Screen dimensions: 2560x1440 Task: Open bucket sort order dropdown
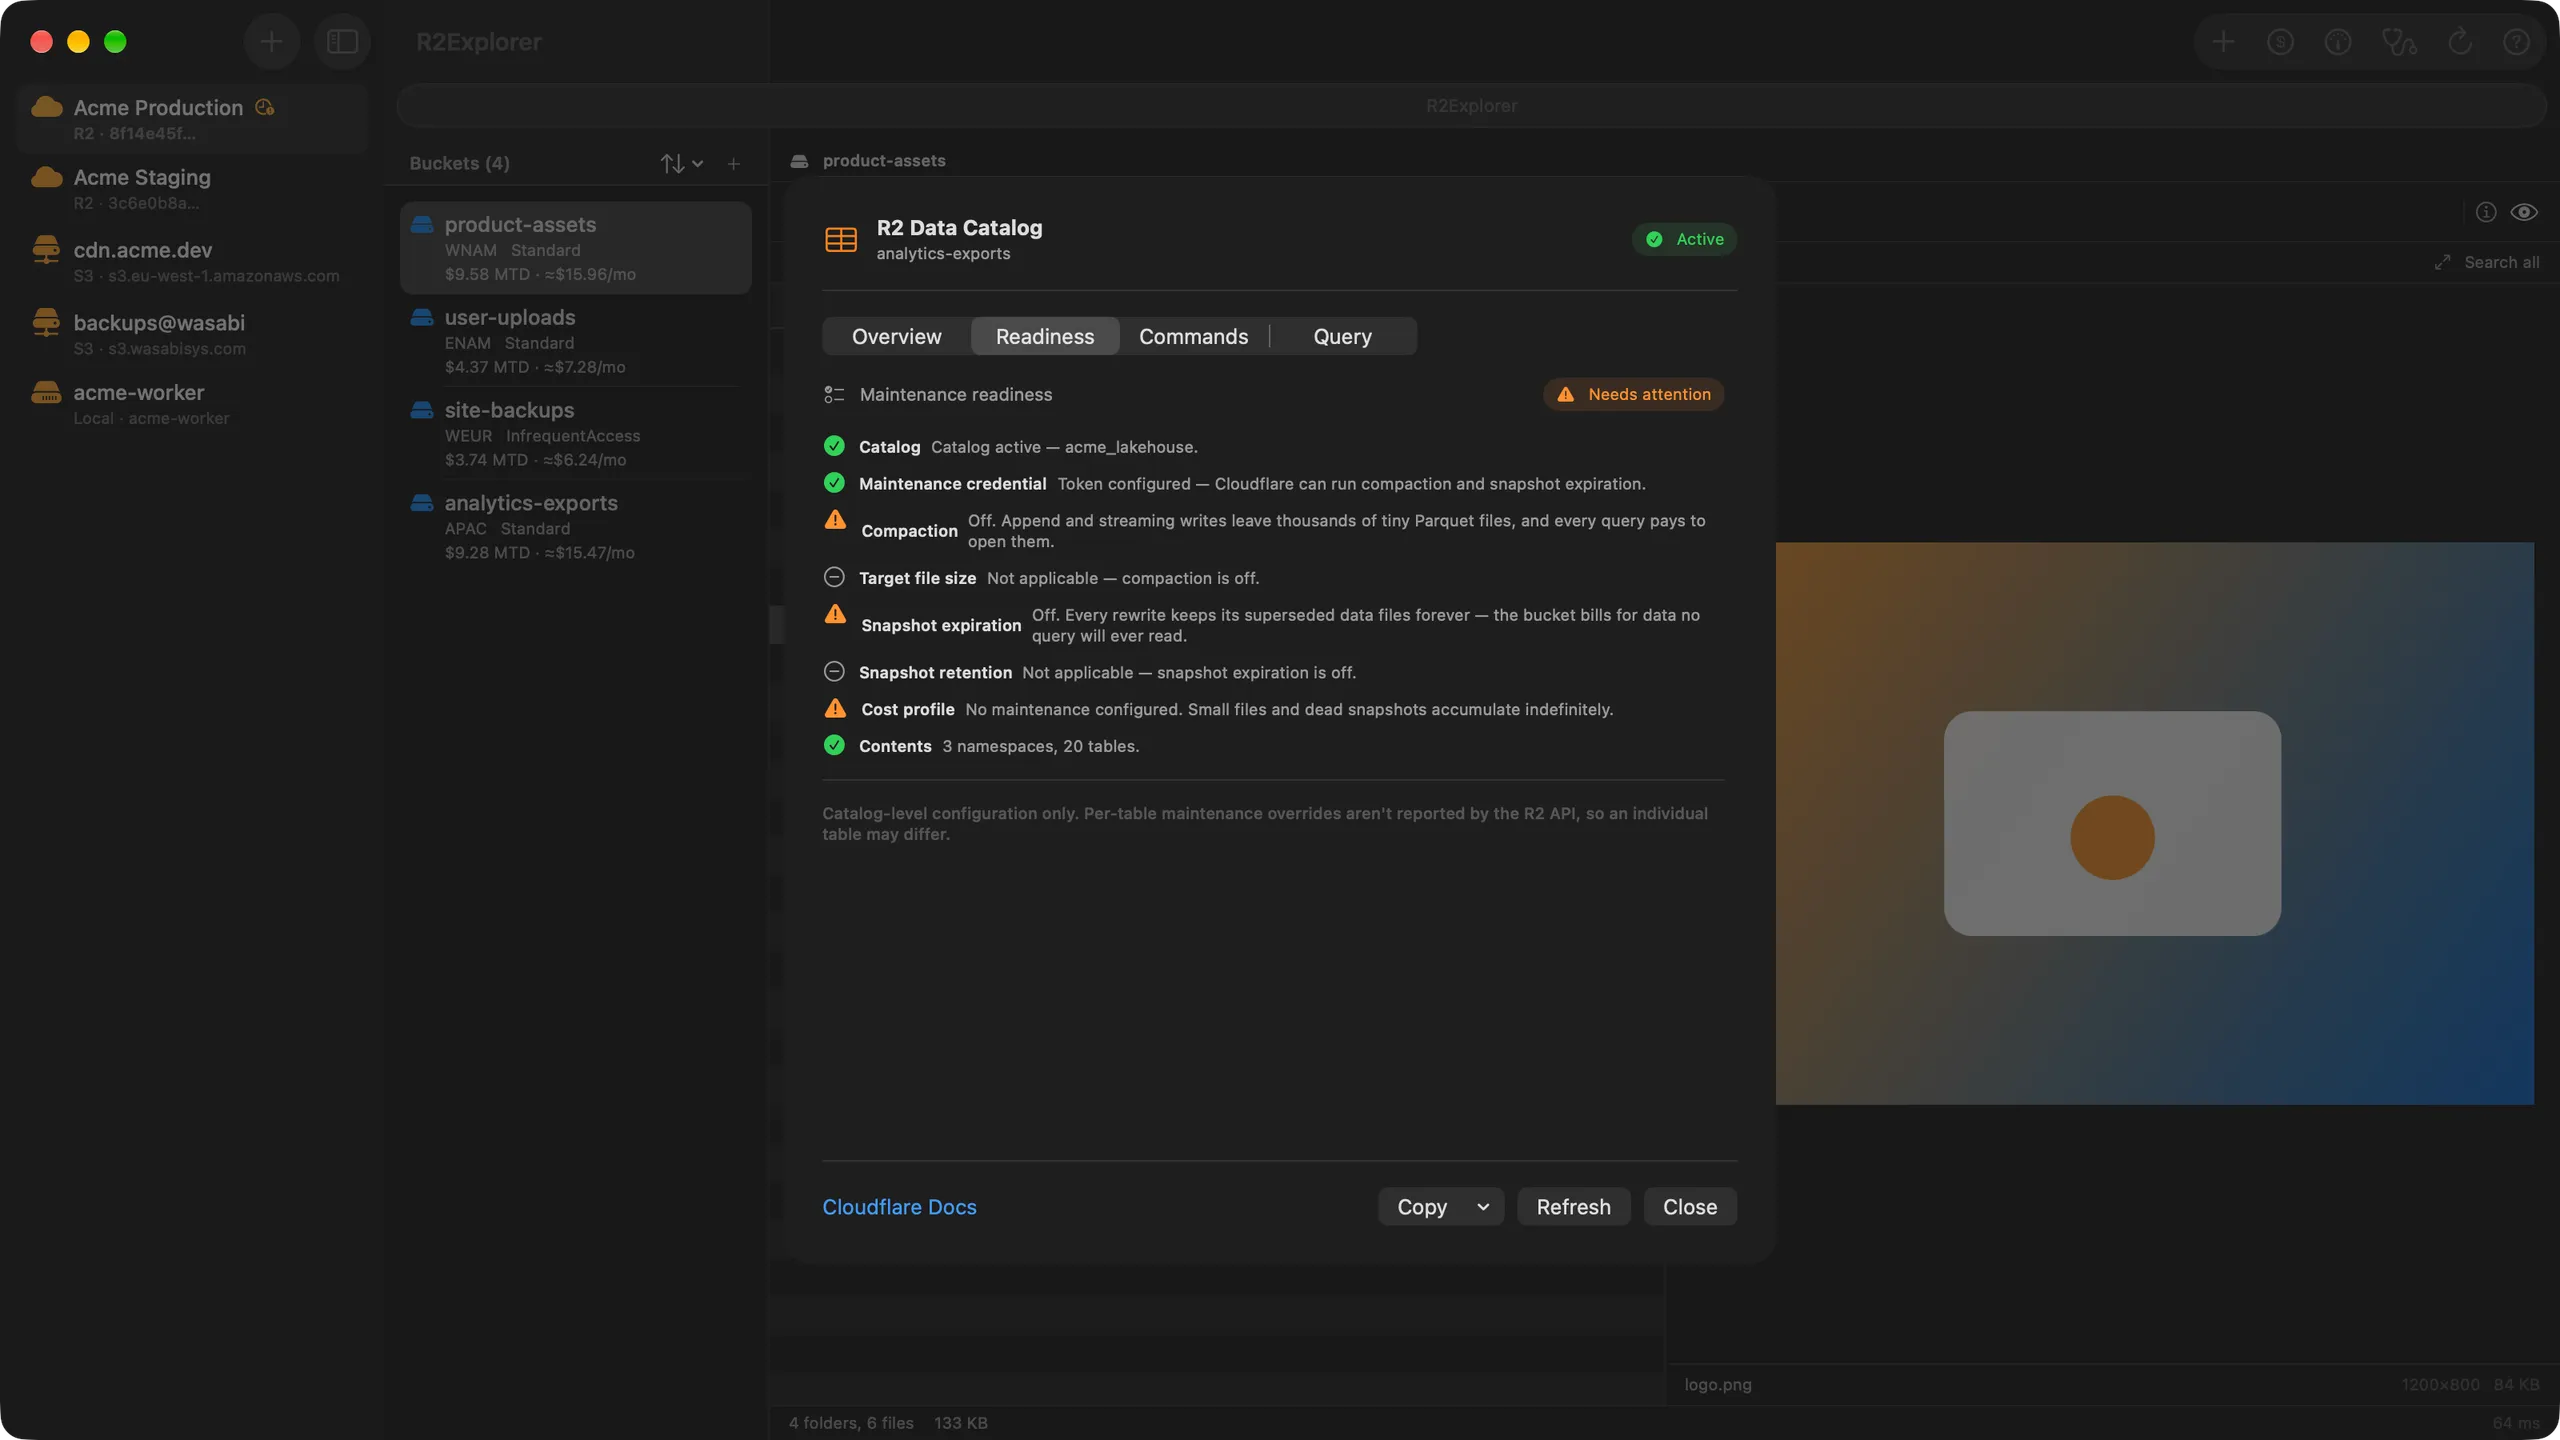point(682,164)
